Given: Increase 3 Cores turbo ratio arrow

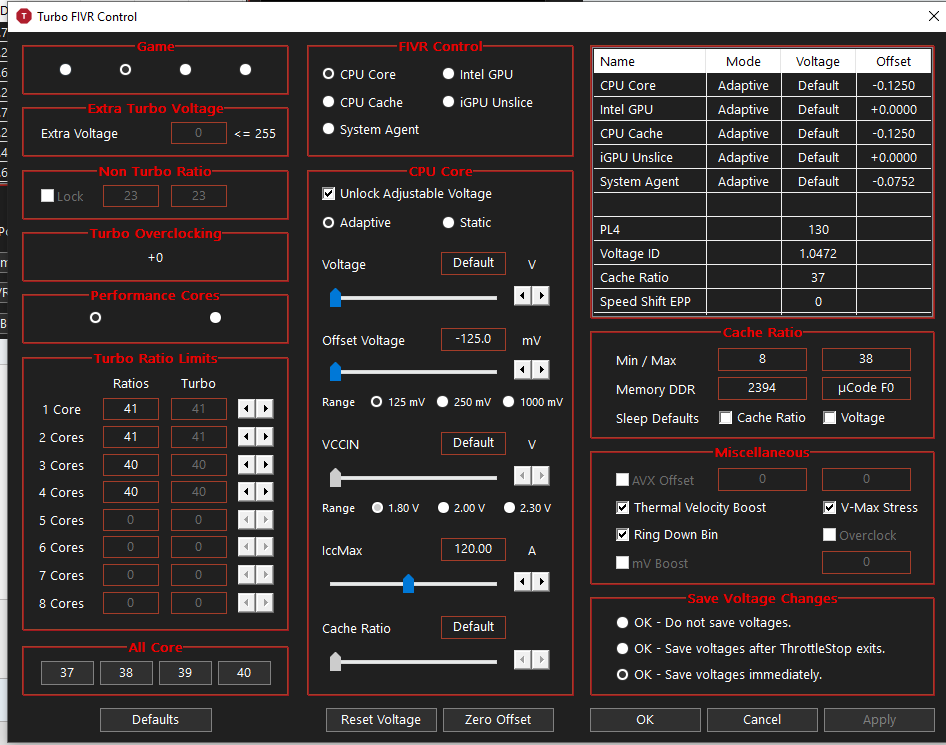Looking at the screenshot, I should coord(265,464).
